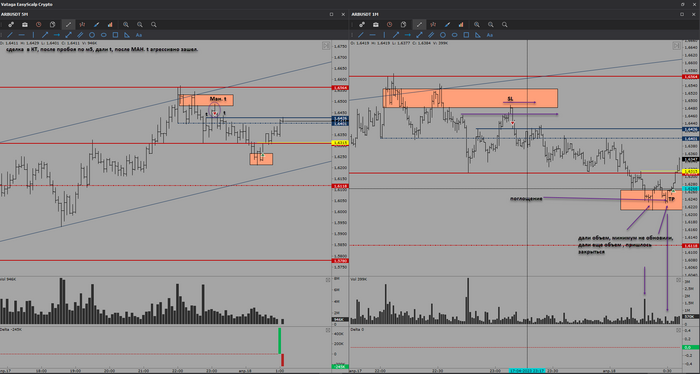Select the double-ended arrow tool in ARBUSDT 1M panel

pos(419,35)
